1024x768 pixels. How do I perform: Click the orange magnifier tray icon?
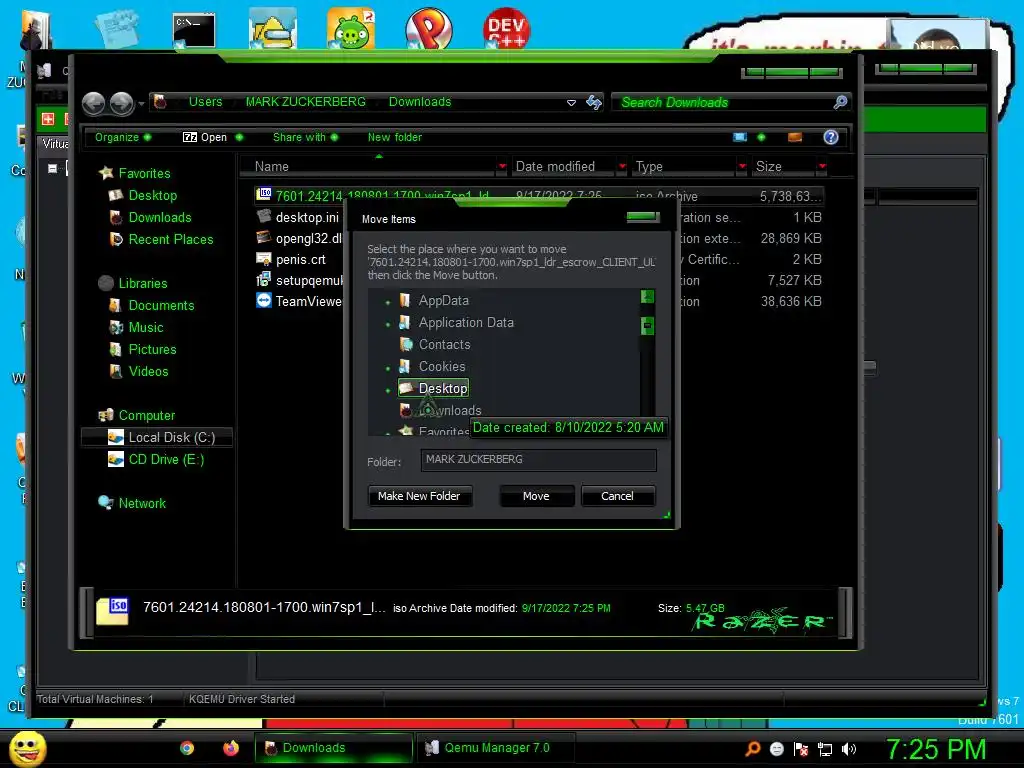752,749
